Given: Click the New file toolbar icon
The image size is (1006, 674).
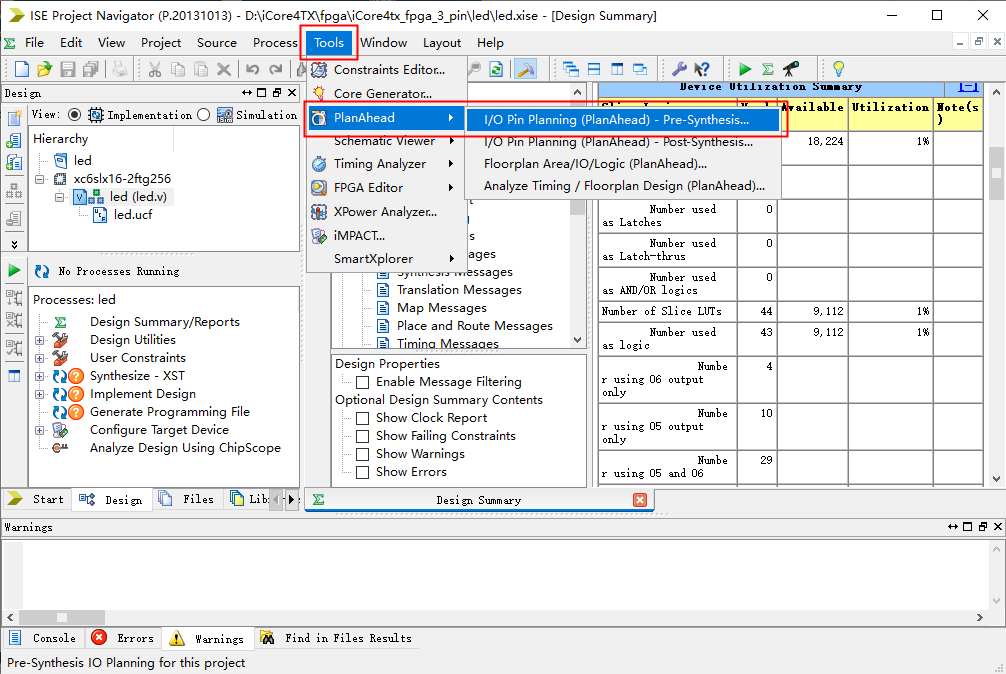Looking at the screenshot, I should (21, 69).
